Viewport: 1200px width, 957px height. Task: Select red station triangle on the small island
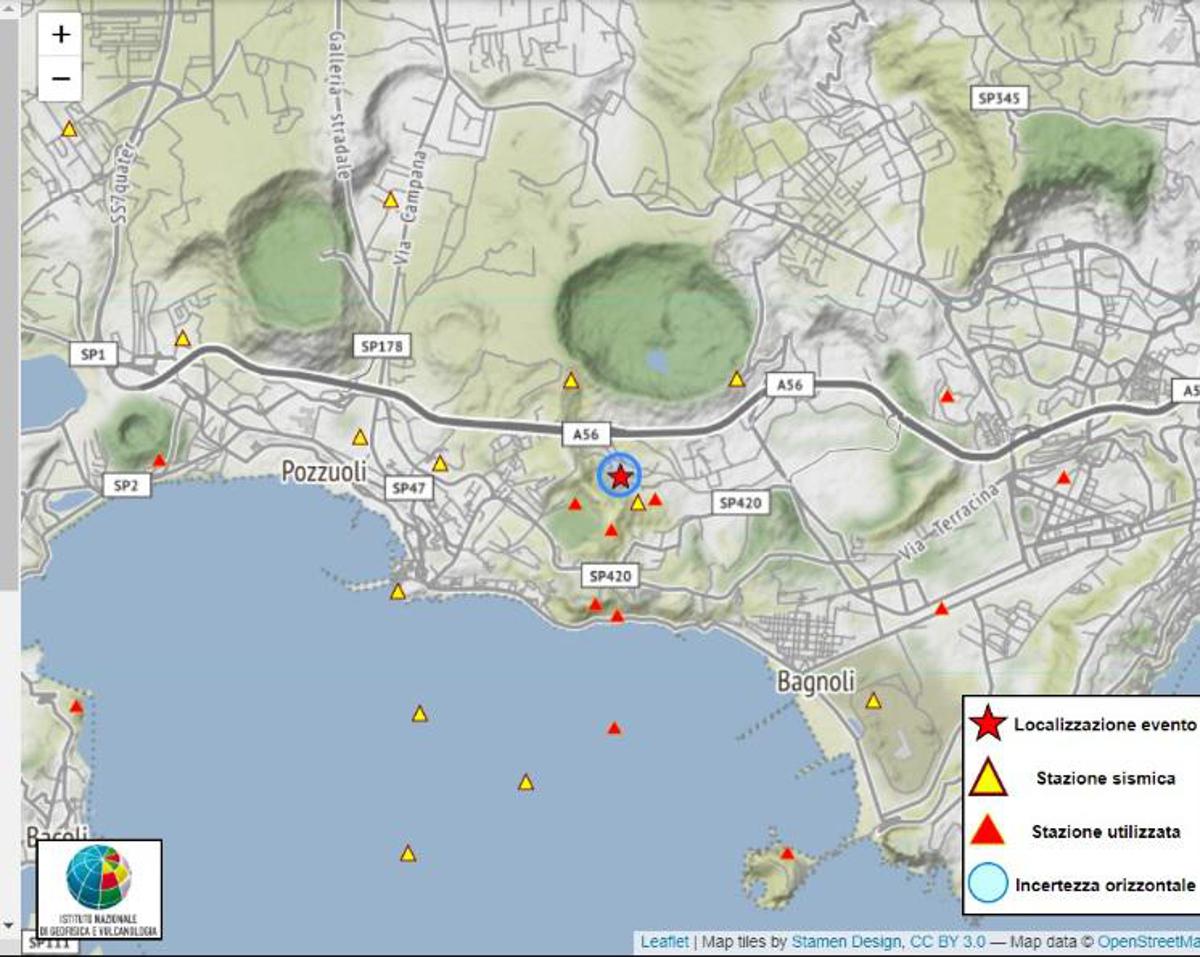pyautogui.click(x=787, y=853)
